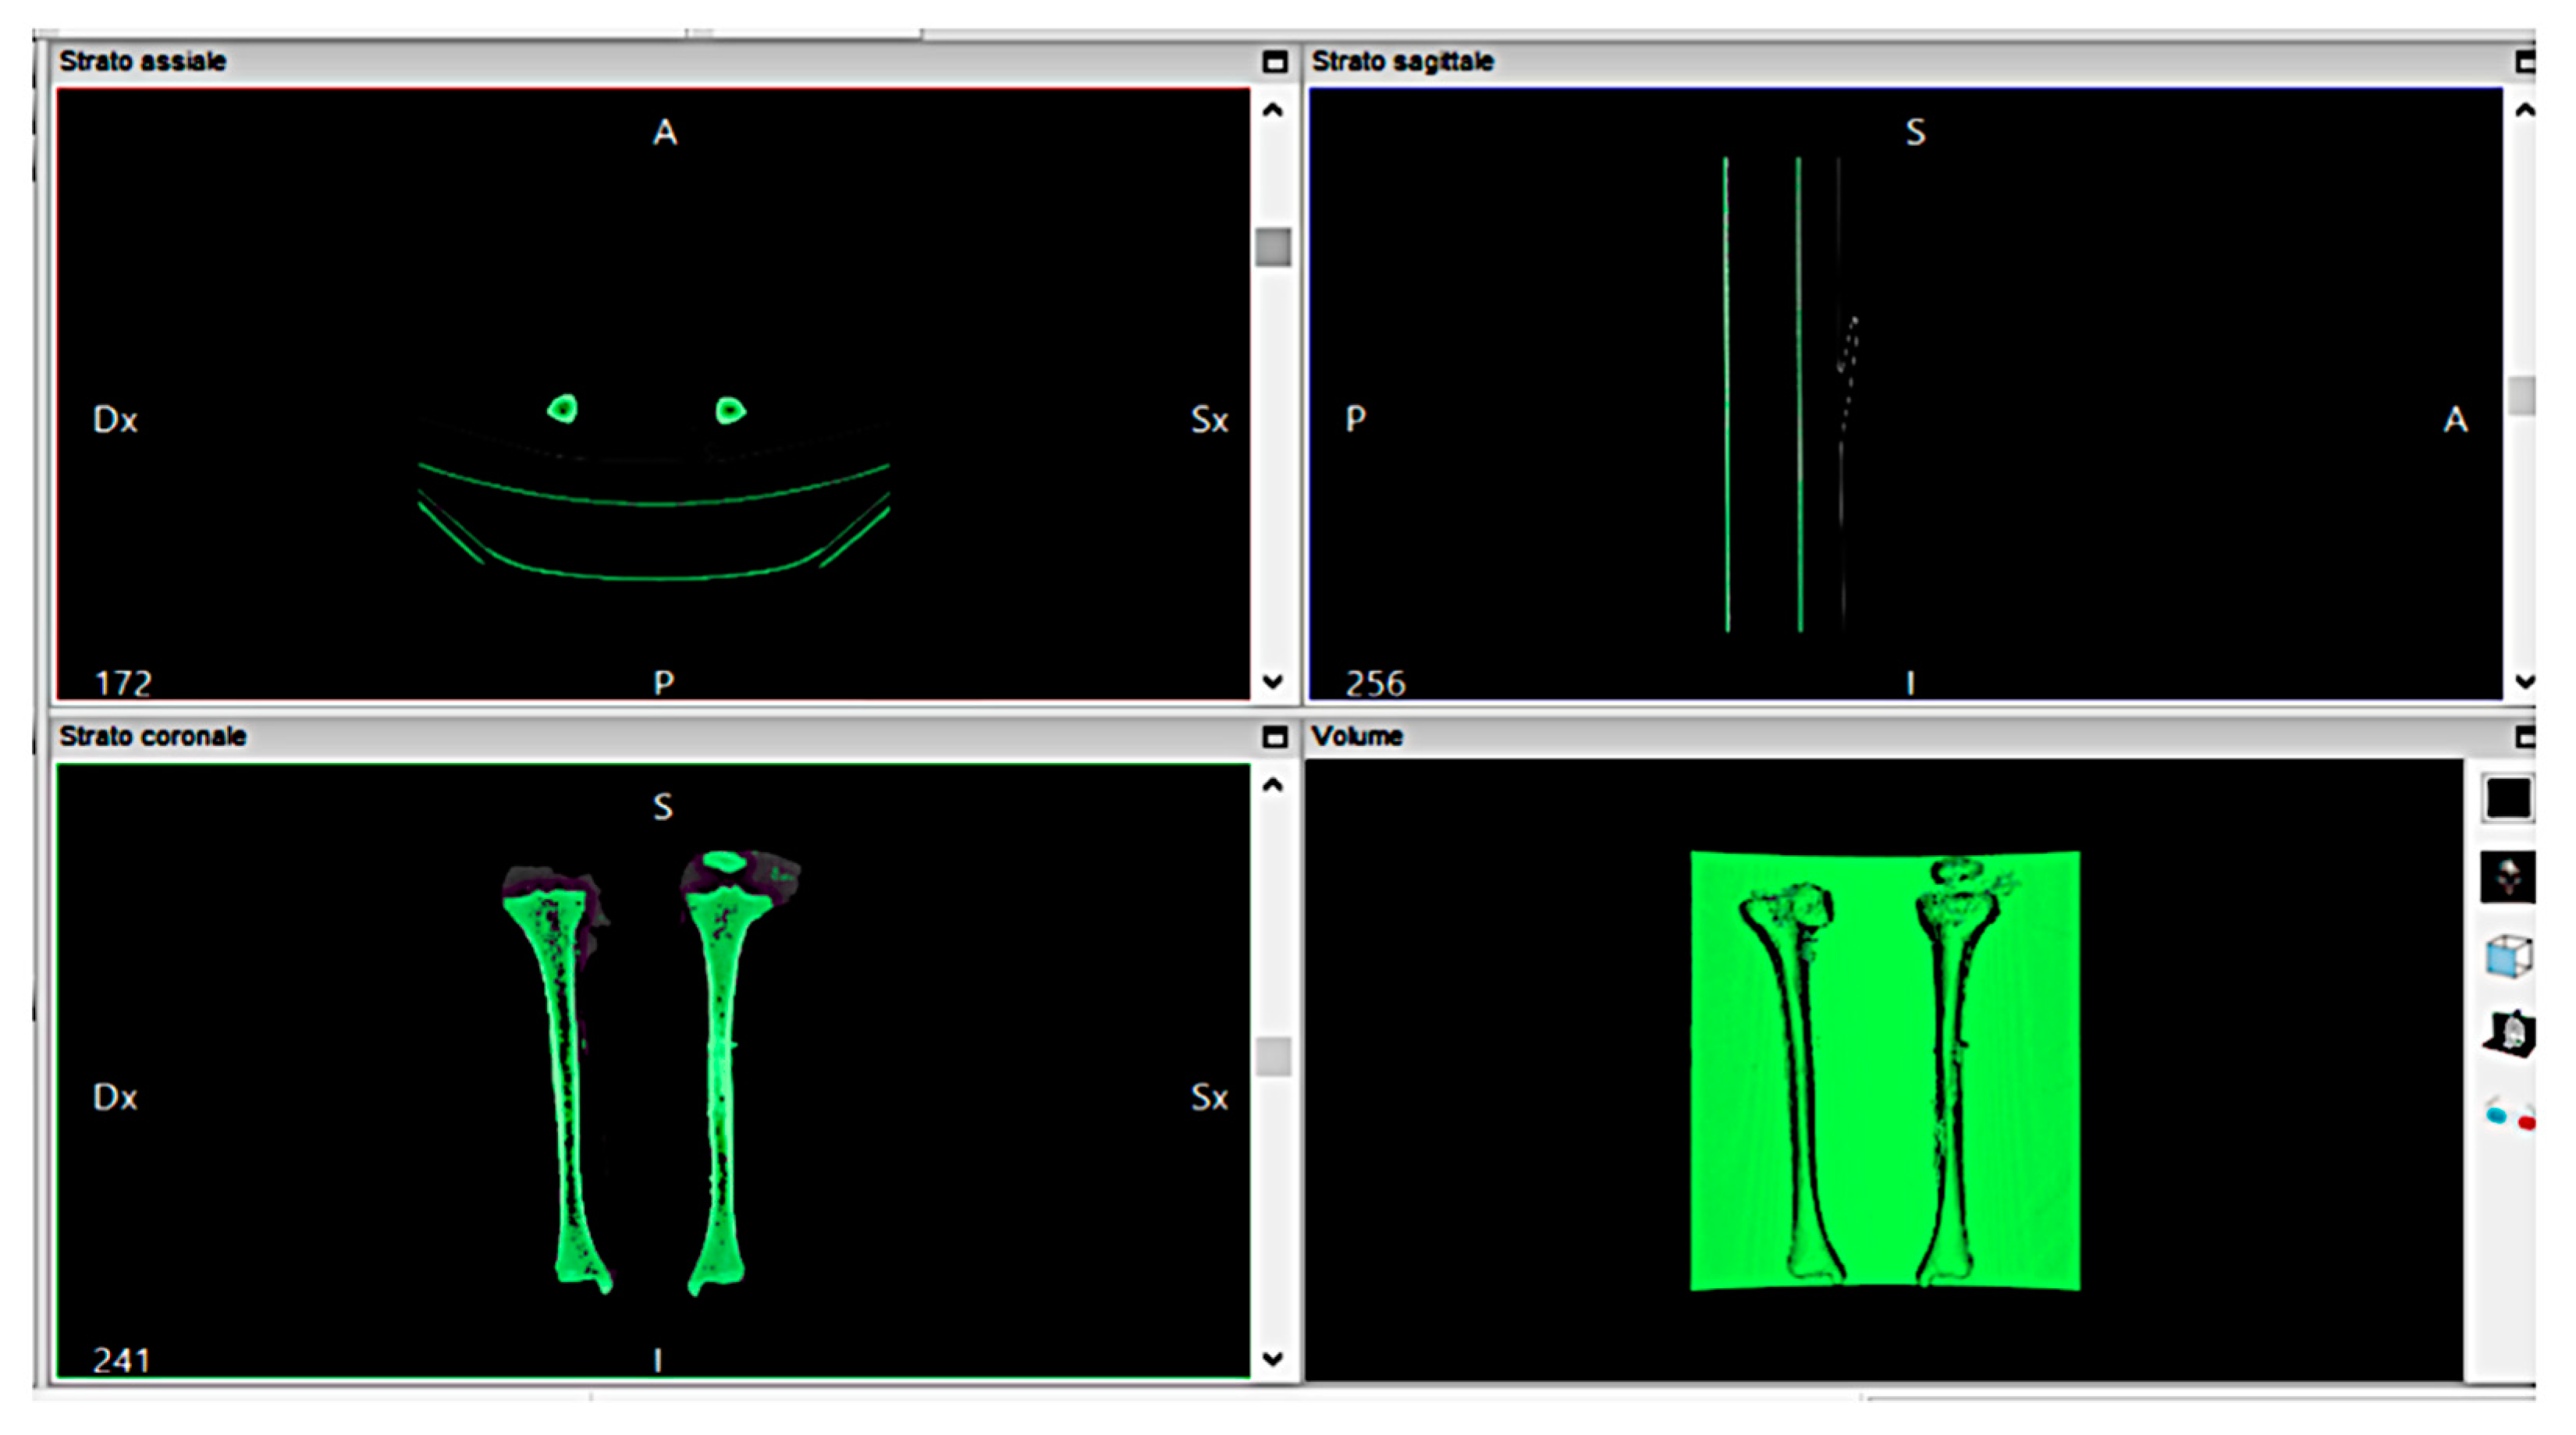Click the skull rendering preset icon
This screenshot has width=2576, height=1435.
click(2507, 877)
